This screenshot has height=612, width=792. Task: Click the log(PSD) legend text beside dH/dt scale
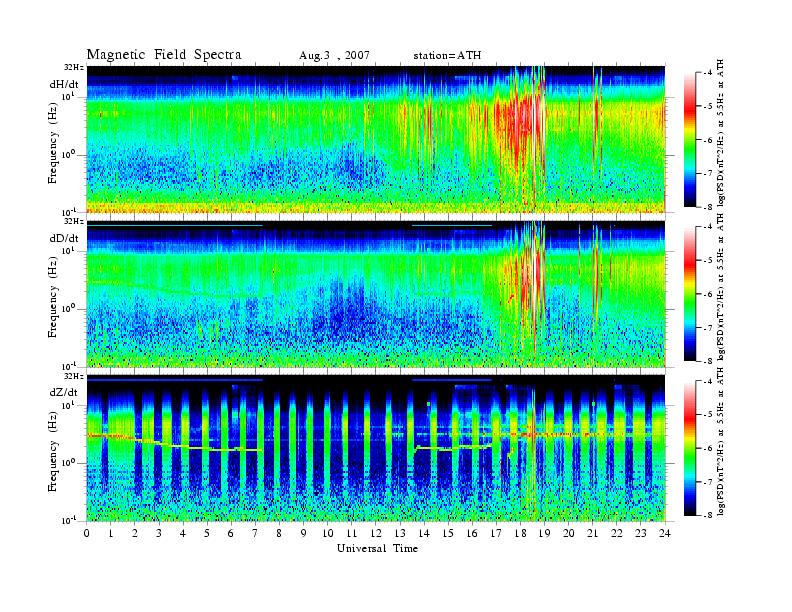[x=721, y=133]
